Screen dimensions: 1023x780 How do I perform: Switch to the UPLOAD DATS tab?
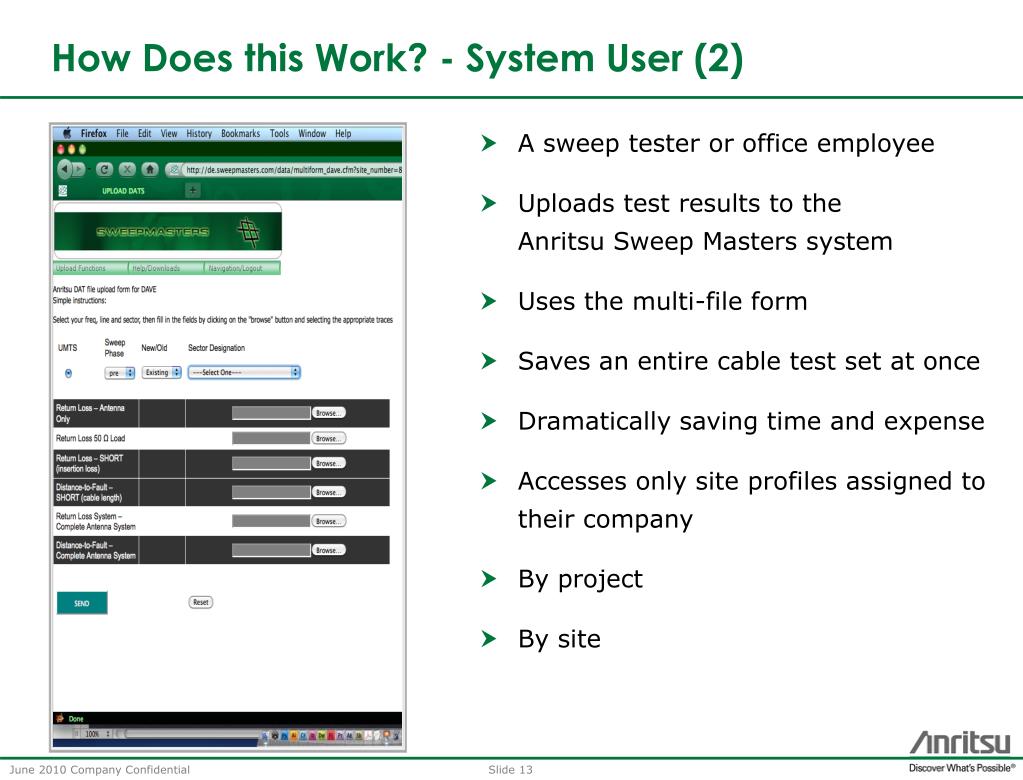[x=123, y=190]
